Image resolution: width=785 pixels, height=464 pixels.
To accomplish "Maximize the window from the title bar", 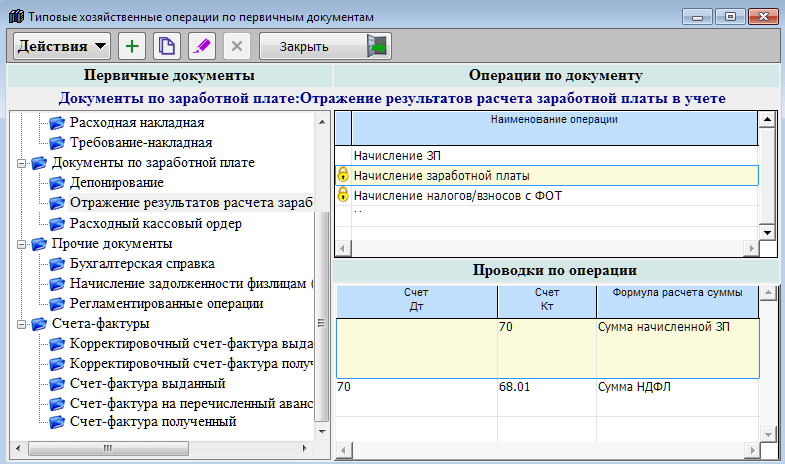I will coord(730,17).
